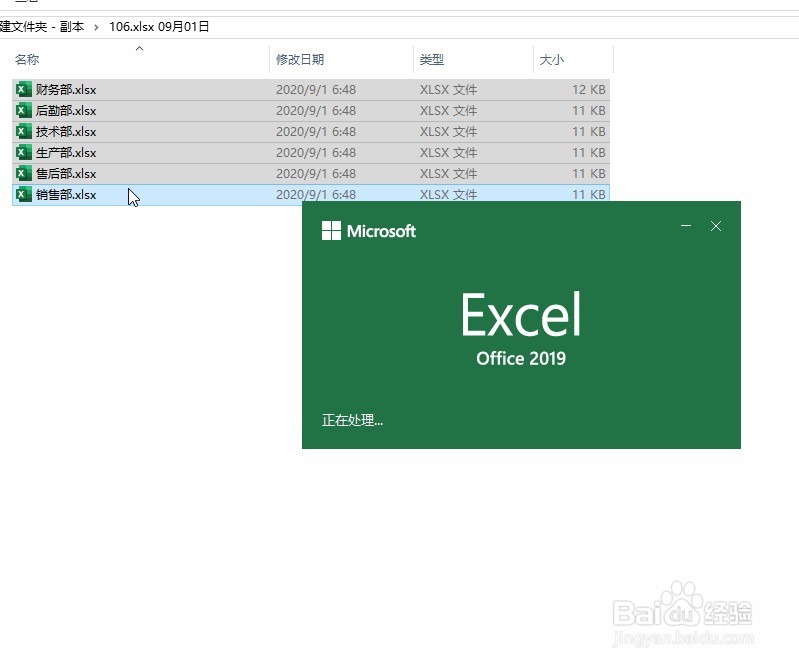
Task: Click the modified date of 技术部.xlsx
Action: coord(316,131)
